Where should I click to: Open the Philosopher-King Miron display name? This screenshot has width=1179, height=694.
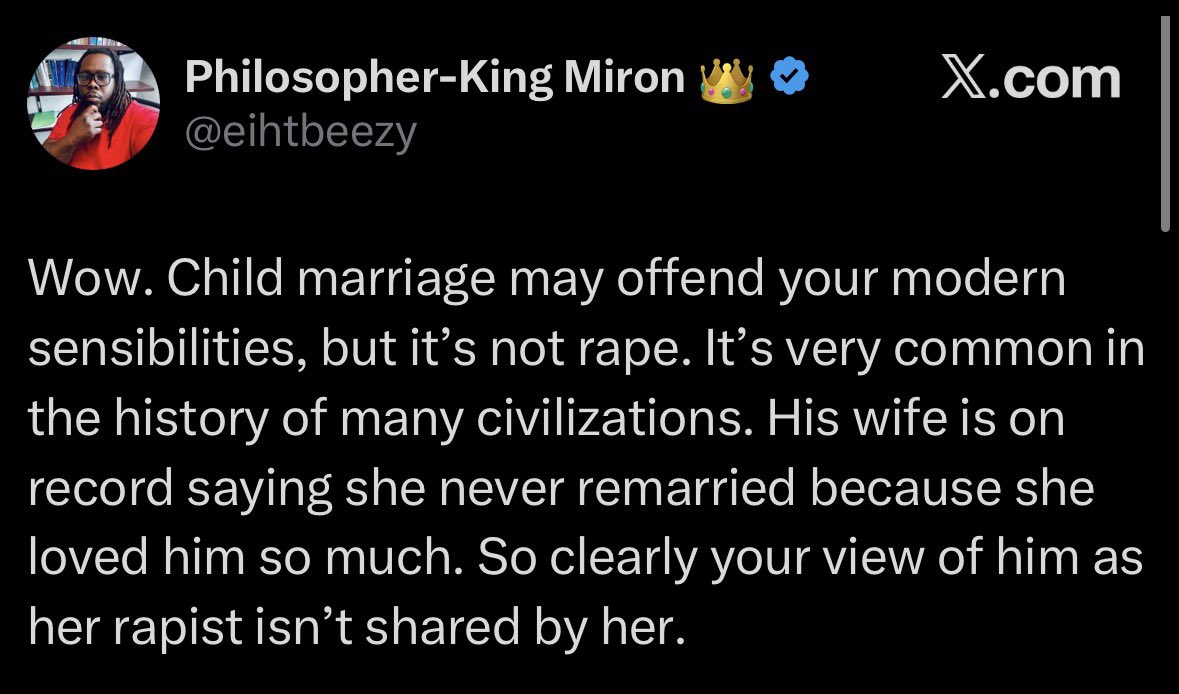435,77
